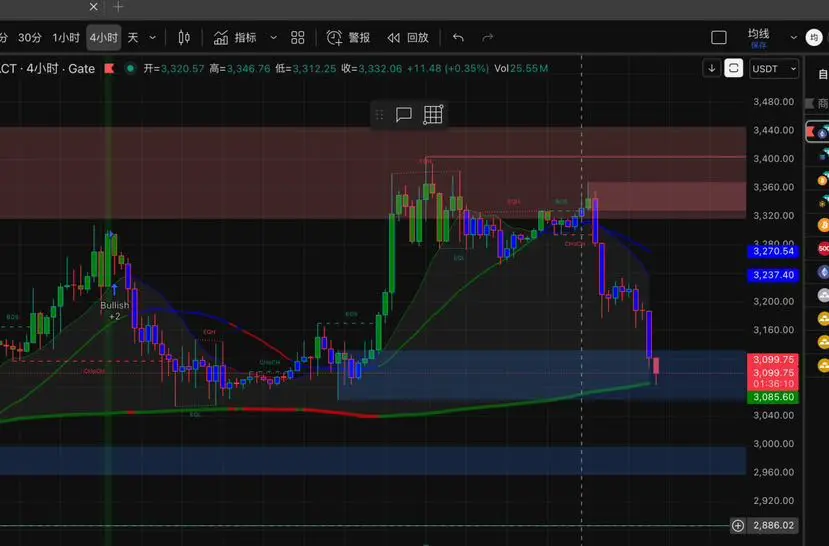This screenshot has height=546, width=829.
Task: Switch to the 天 daily timeframe
Action: (x=133, y=38)
